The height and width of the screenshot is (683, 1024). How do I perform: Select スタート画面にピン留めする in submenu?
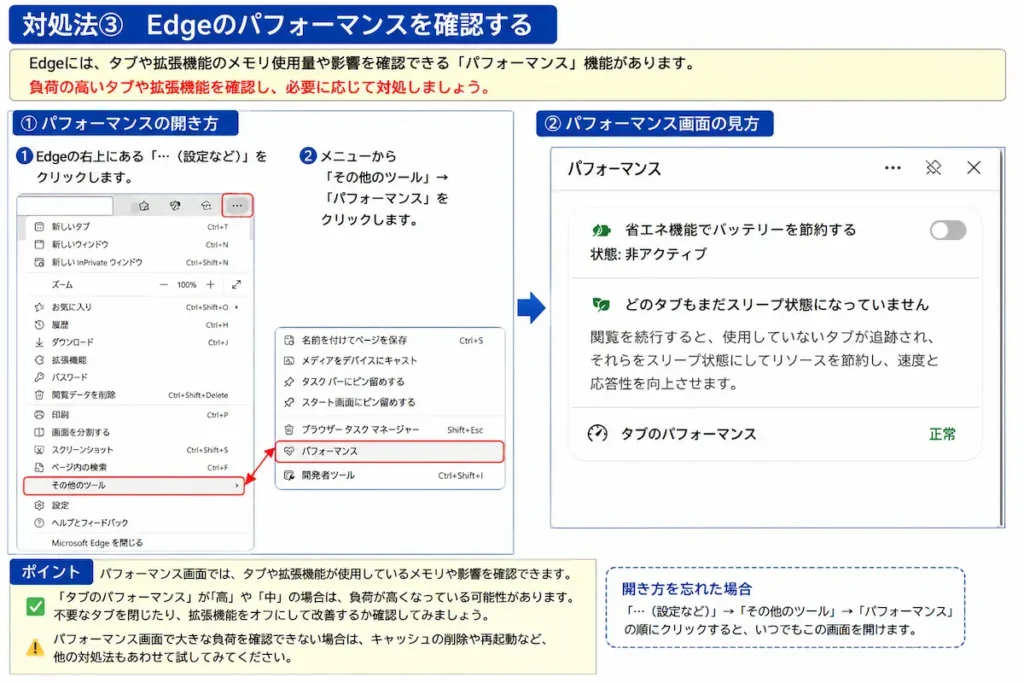coord(390,402)
